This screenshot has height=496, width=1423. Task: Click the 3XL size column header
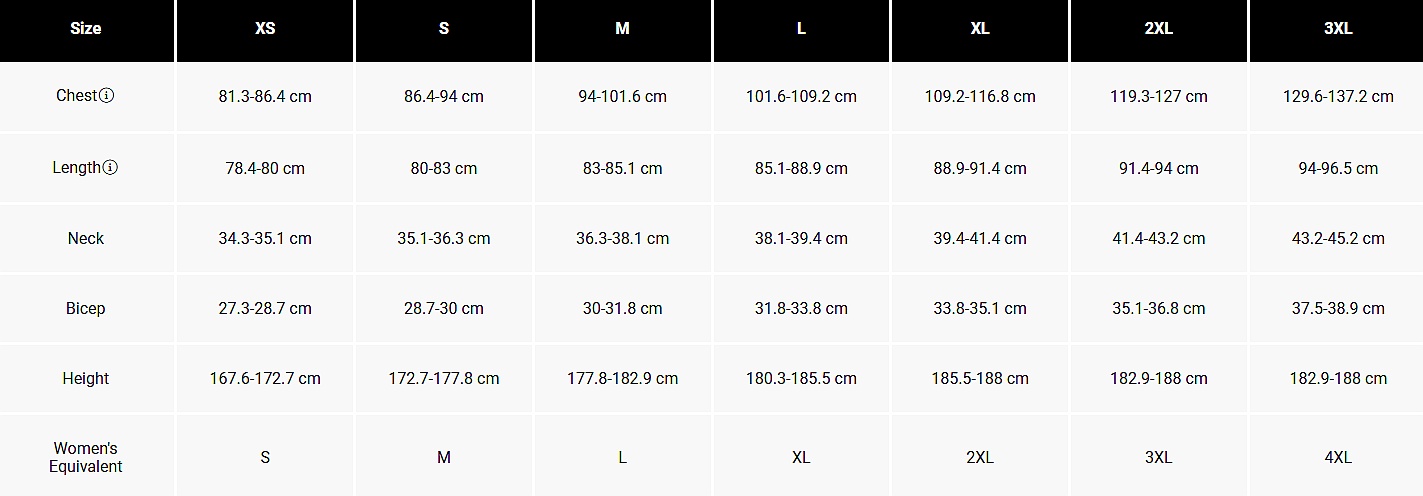(x=1337, y=30)
